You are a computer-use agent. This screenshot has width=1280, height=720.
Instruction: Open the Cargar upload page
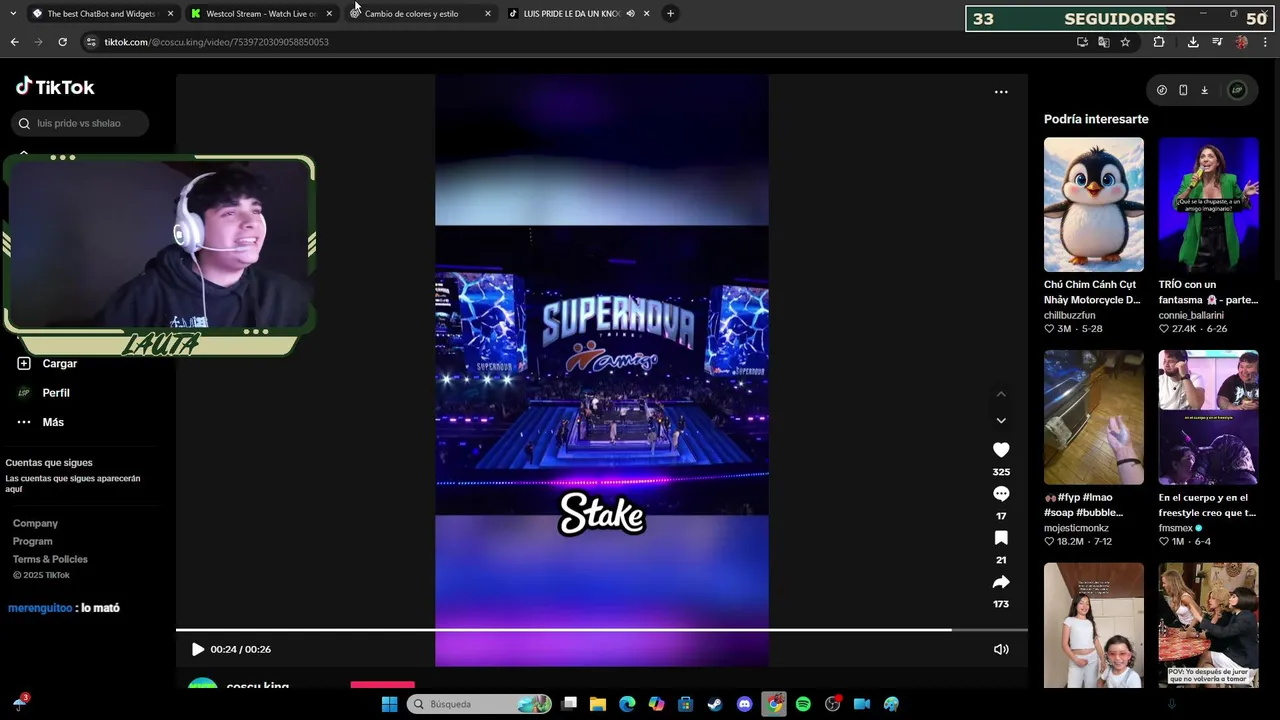[x=47, y=363]
